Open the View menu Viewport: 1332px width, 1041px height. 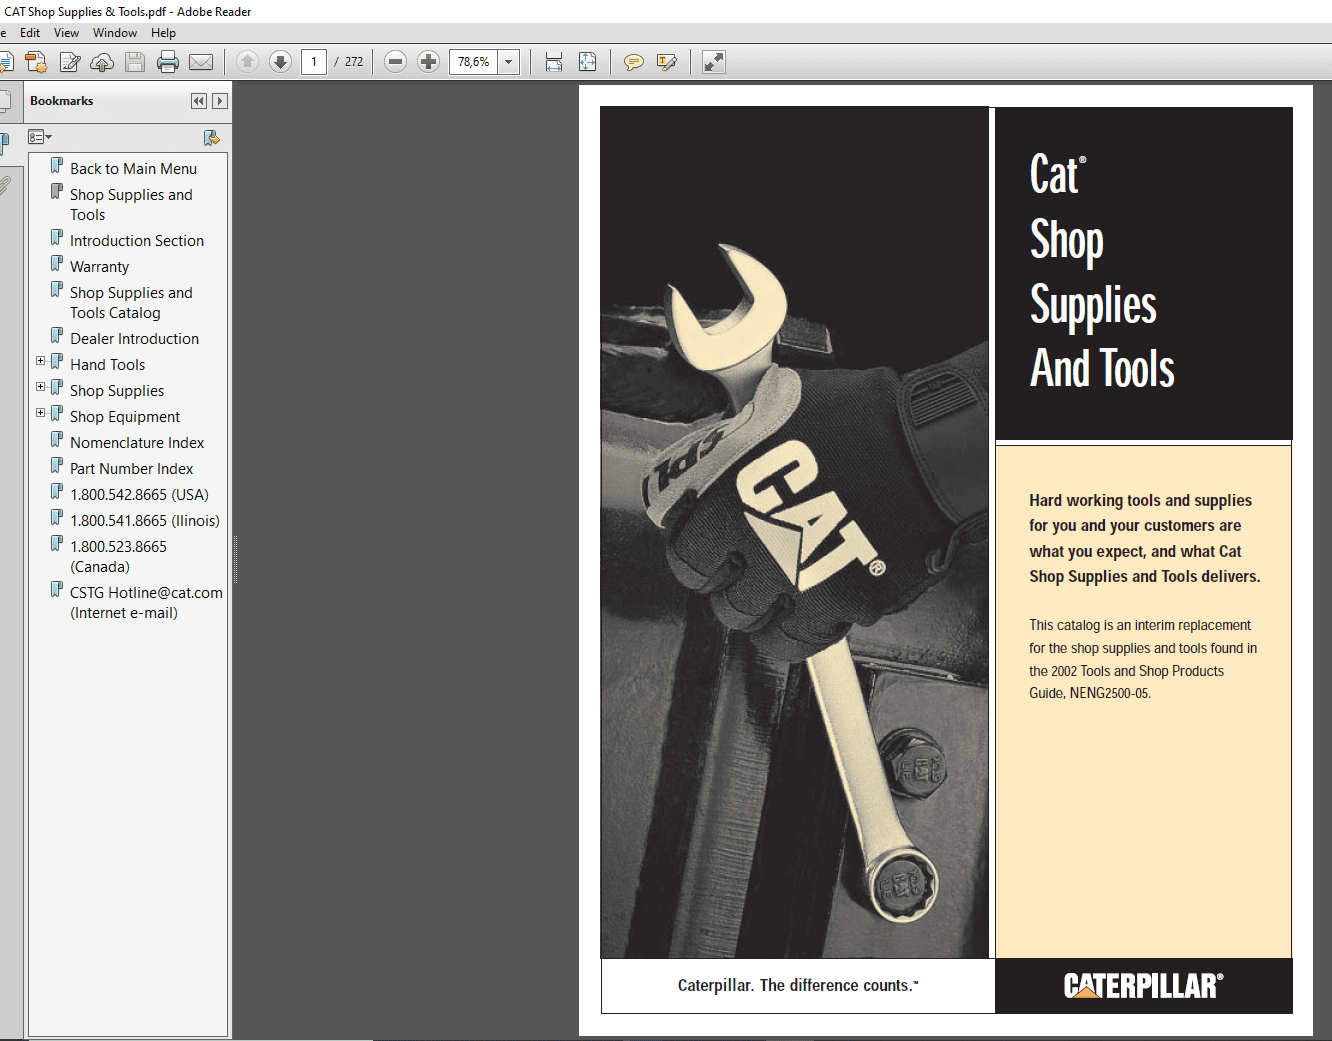(x=66, y=33)
